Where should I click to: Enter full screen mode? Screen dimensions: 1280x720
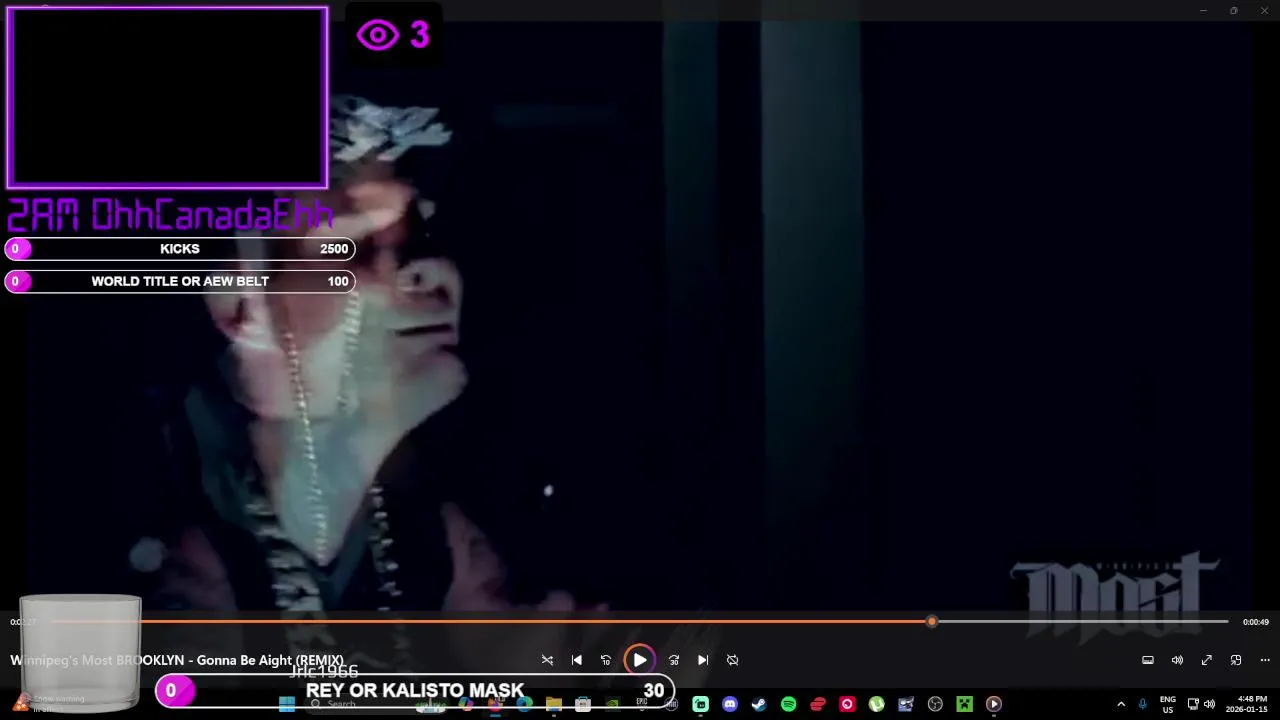[x=1207, y=660]
